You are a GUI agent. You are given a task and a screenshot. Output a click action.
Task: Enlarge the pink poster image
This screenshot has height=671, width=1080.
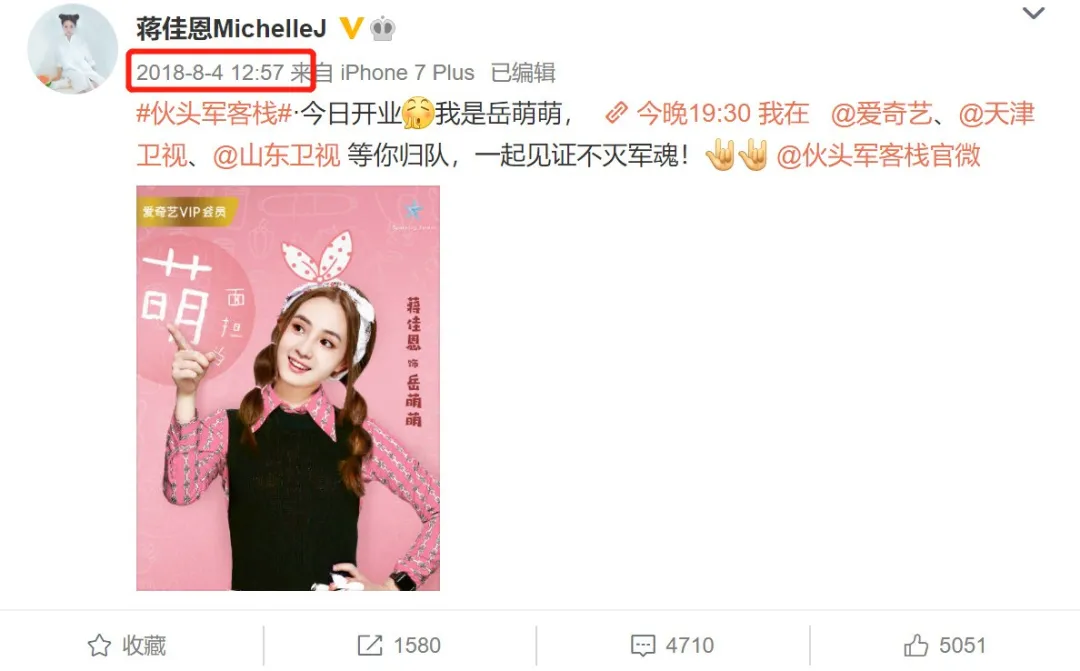coord(288,388)
